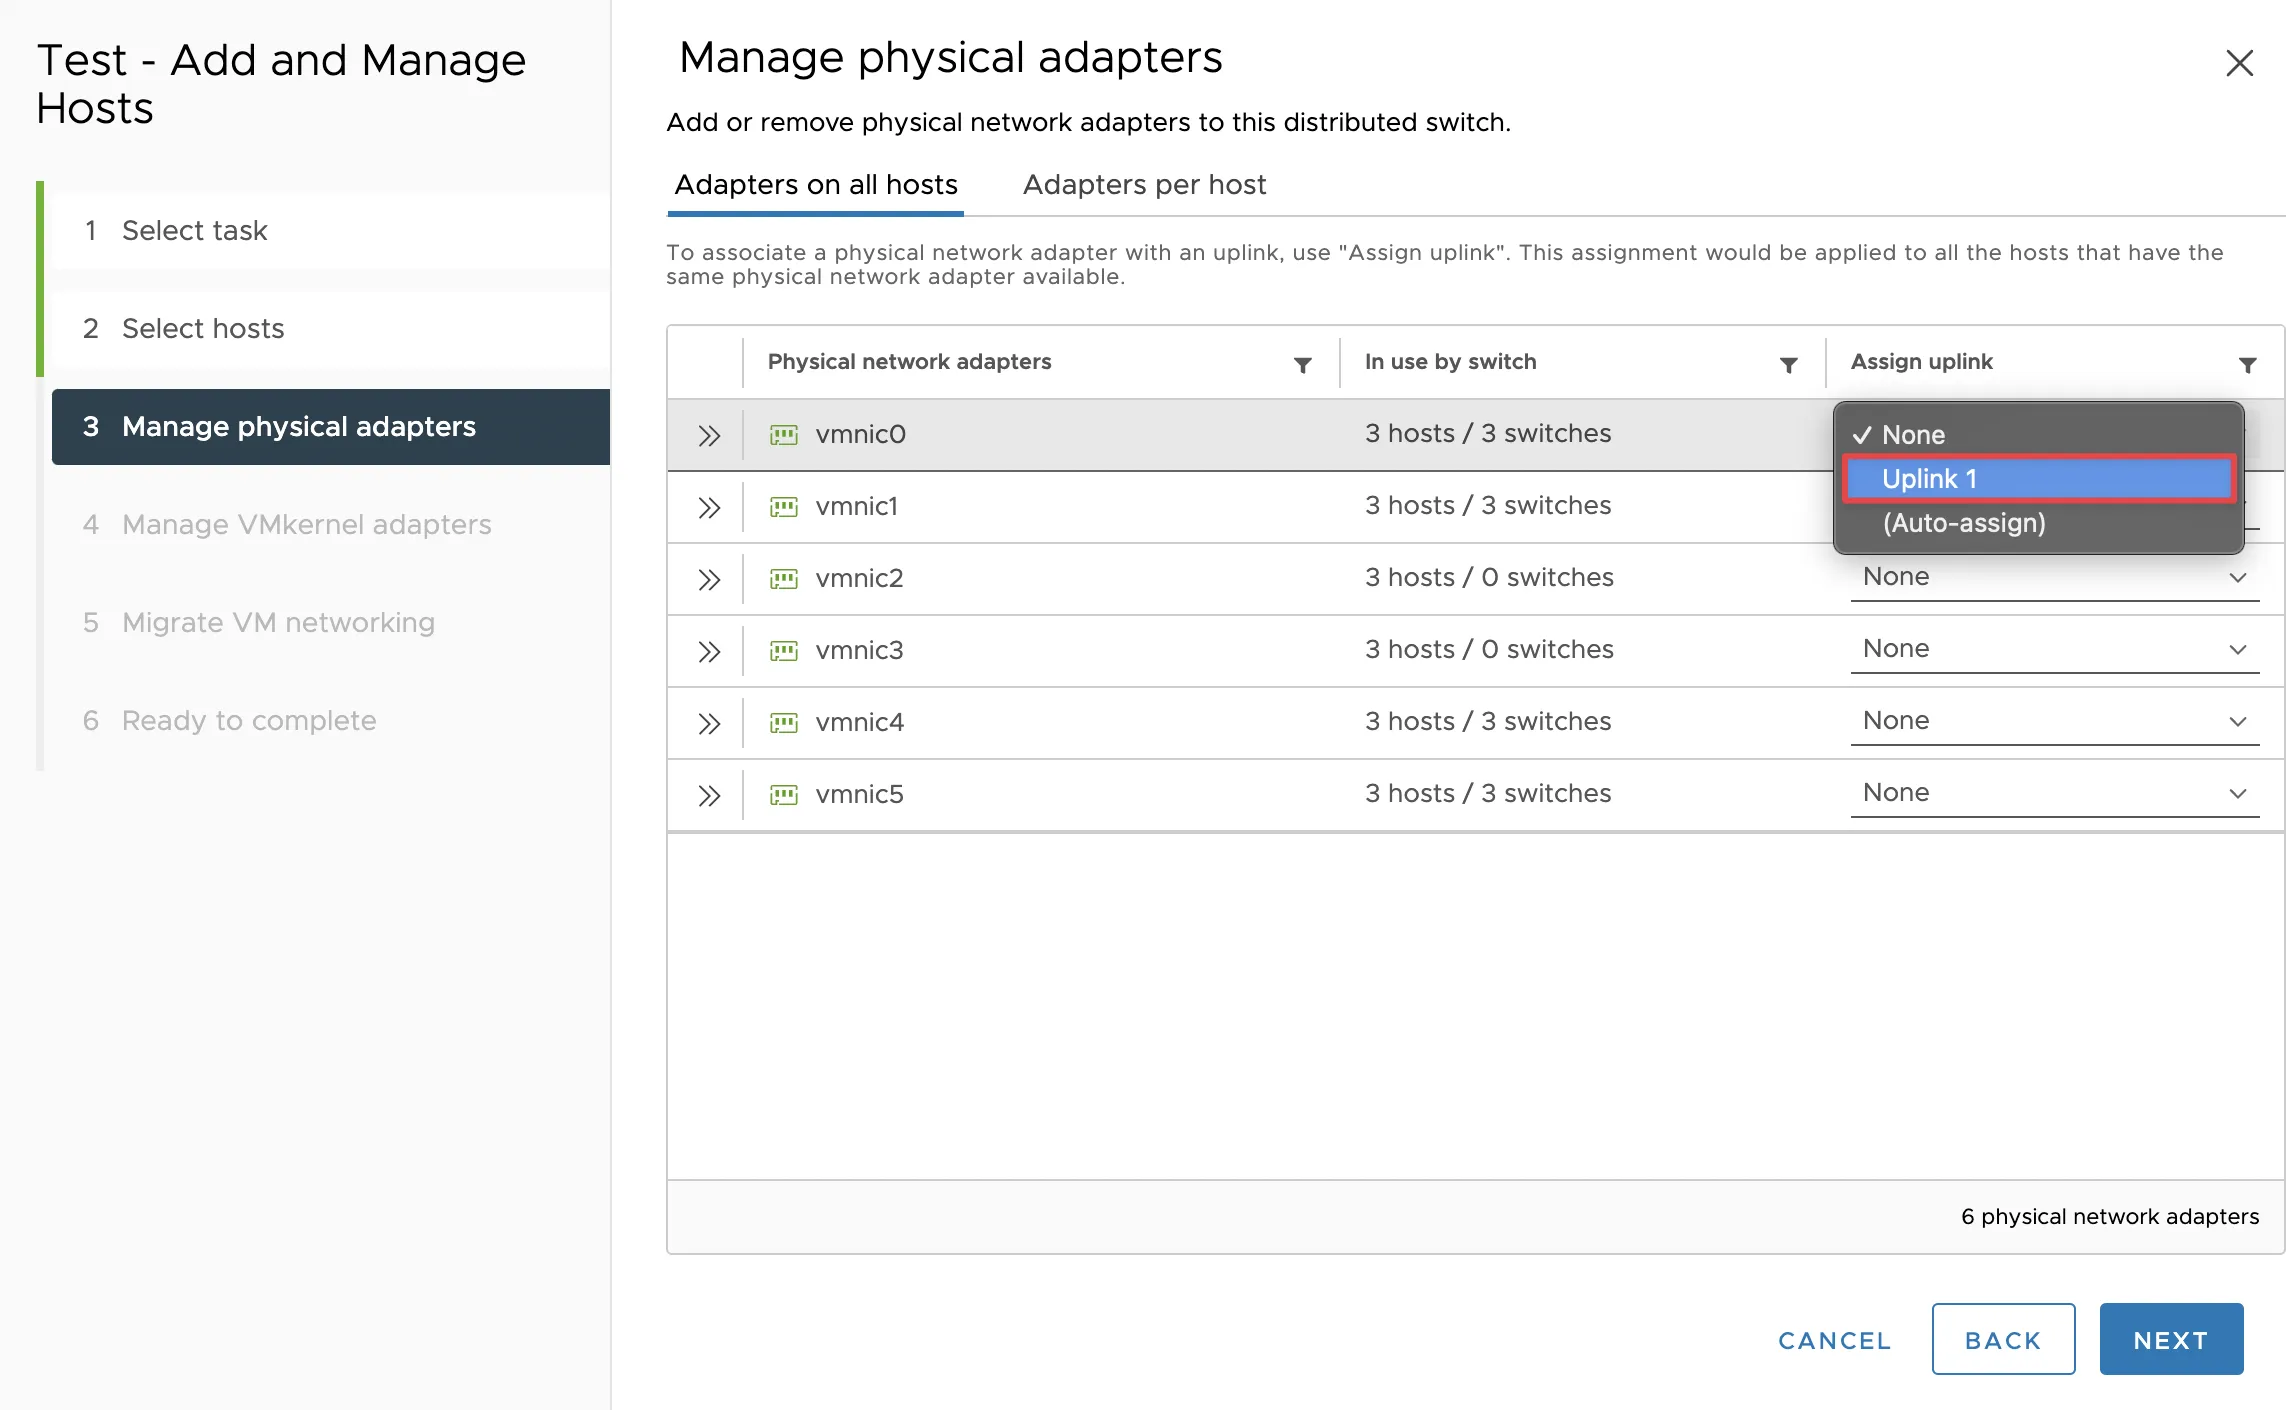
Task: Open the Assign uplink column filter
Action: (2247, 365)
